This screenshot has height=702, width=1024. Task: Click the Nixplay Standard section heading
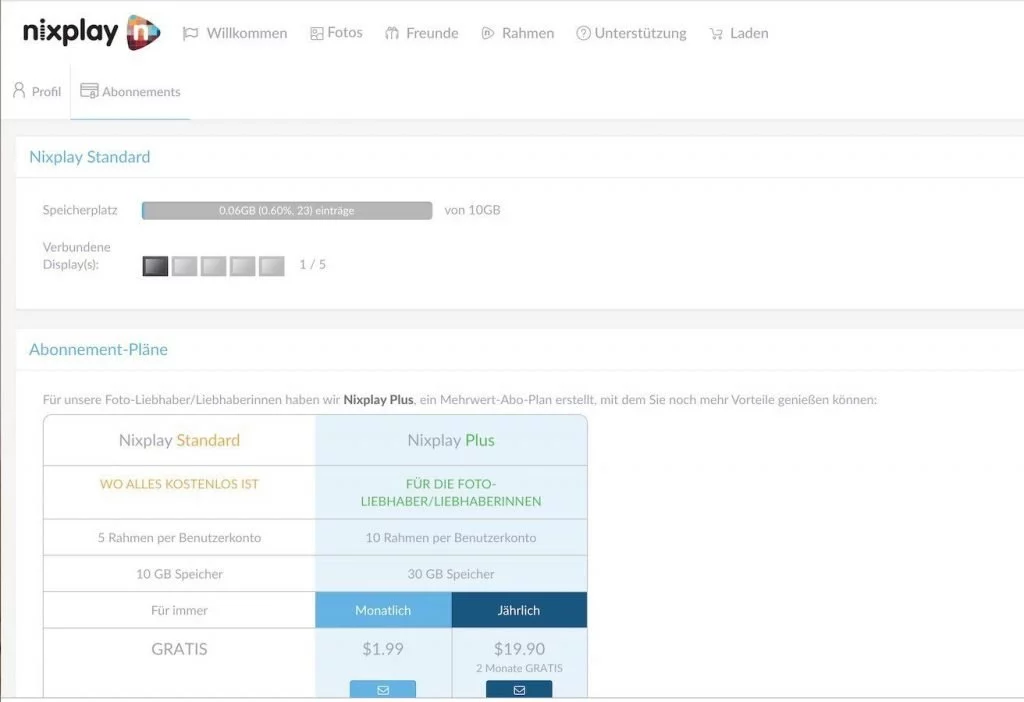89,157
